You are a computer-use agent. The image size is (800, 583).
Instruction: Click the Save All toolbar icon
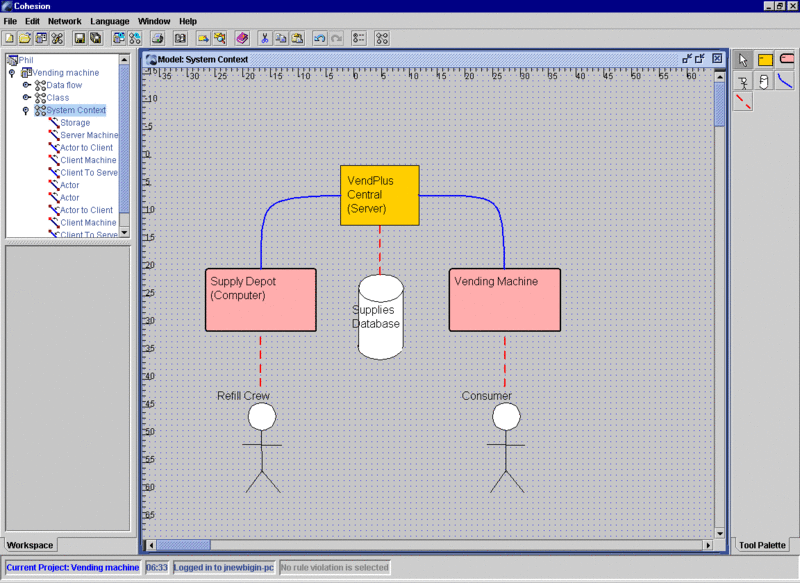point(95,38)
